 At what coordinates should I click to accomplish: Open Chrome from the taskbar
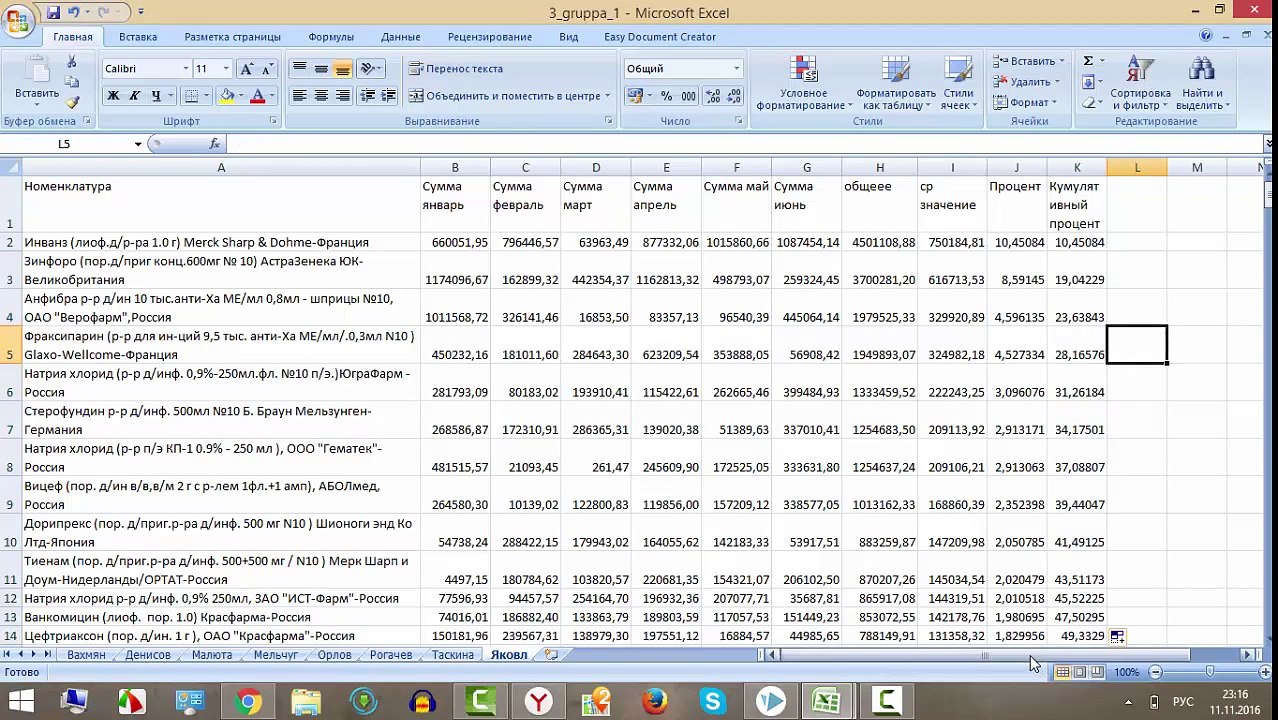[x=248, y=702]
